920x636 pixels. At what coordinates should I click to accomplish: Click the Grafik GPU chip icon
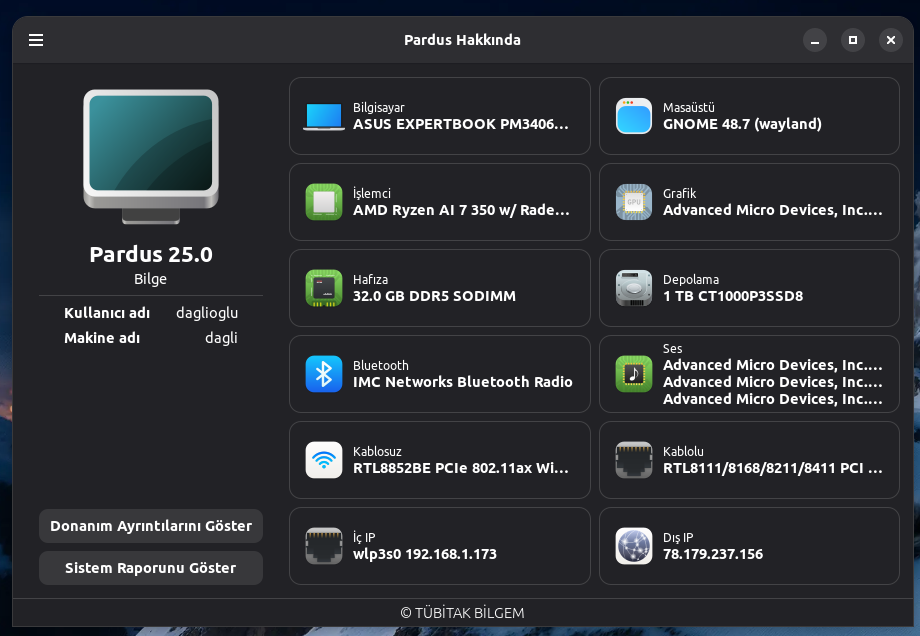click(x=633, y=202)
